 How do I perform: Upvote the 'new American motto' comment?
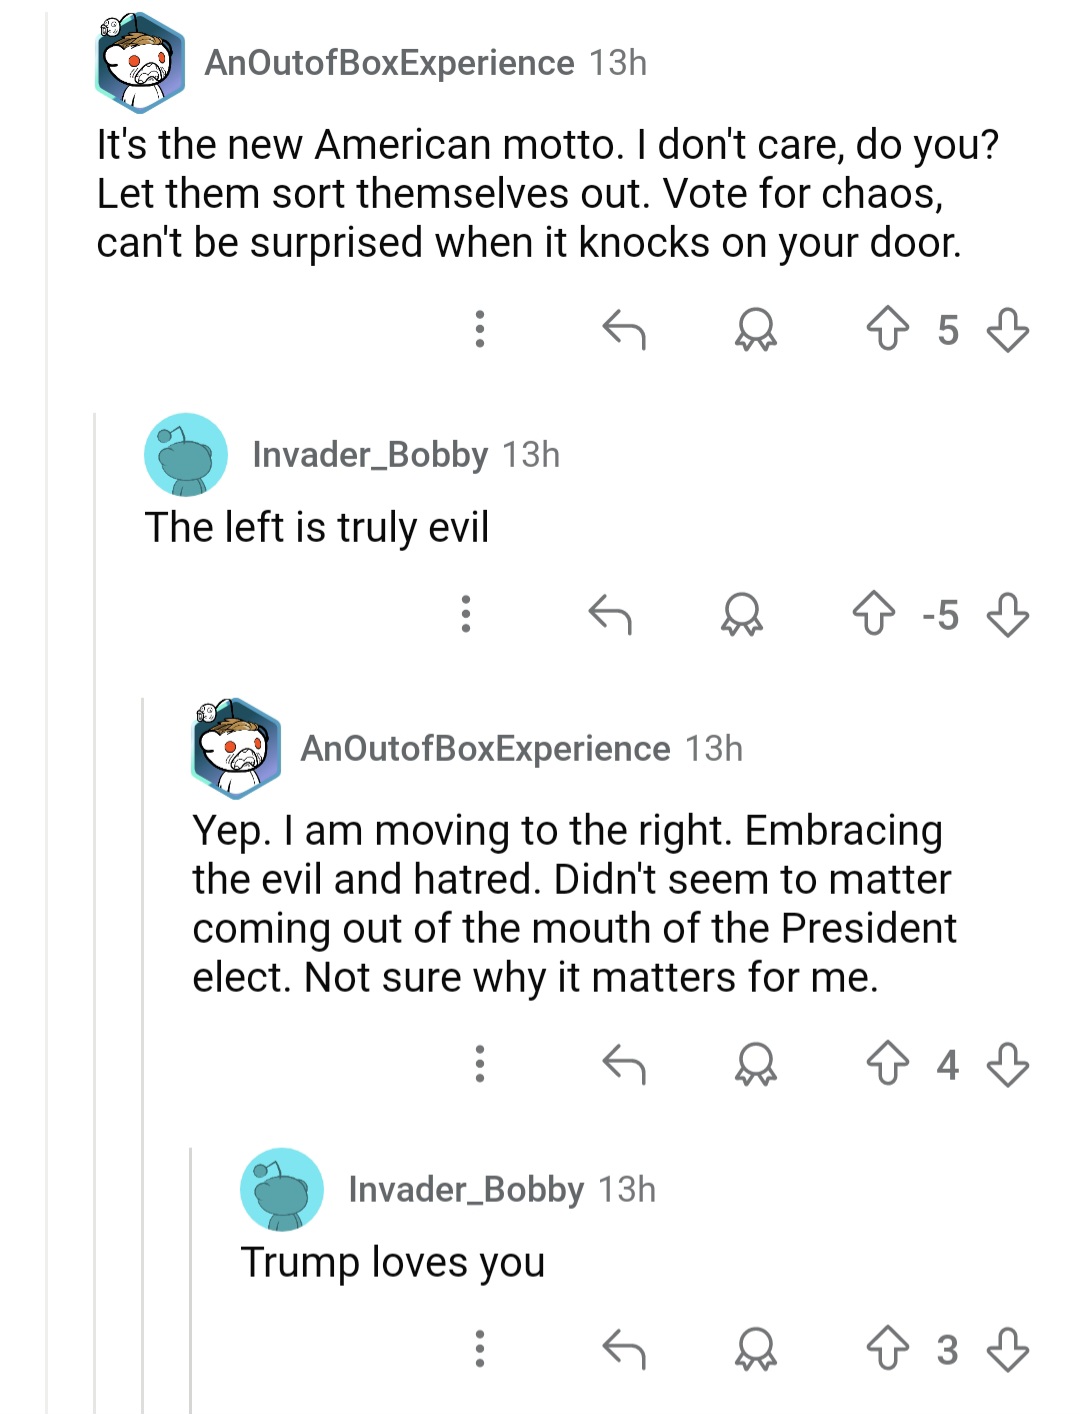[887, 329]
